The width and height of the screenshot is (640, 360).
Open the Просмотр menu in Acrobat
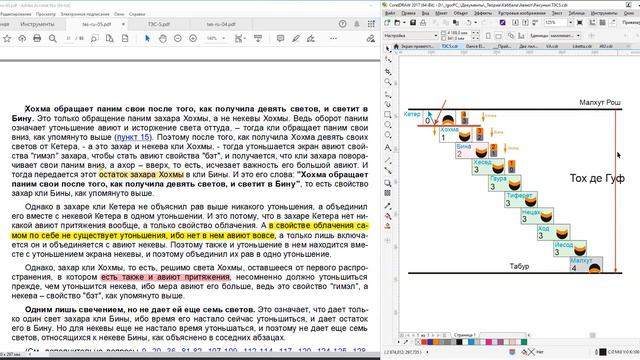(x=46, y=14)
